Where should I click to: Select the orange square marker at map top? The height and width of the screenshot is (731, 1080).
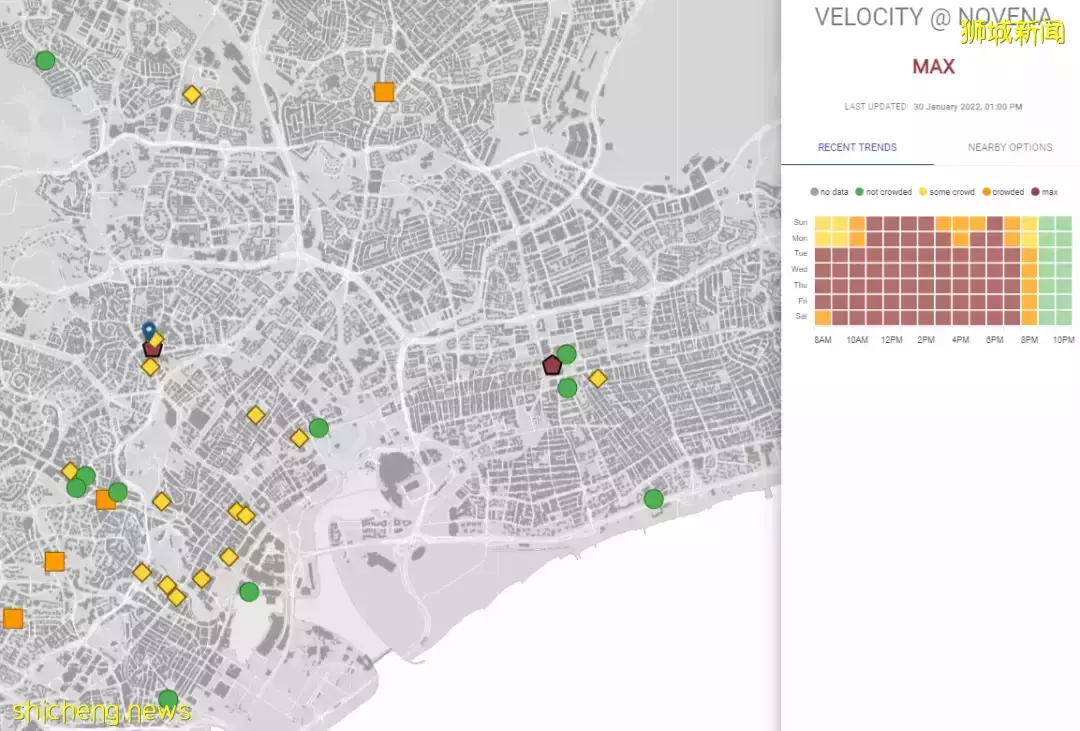pos(384,92)
